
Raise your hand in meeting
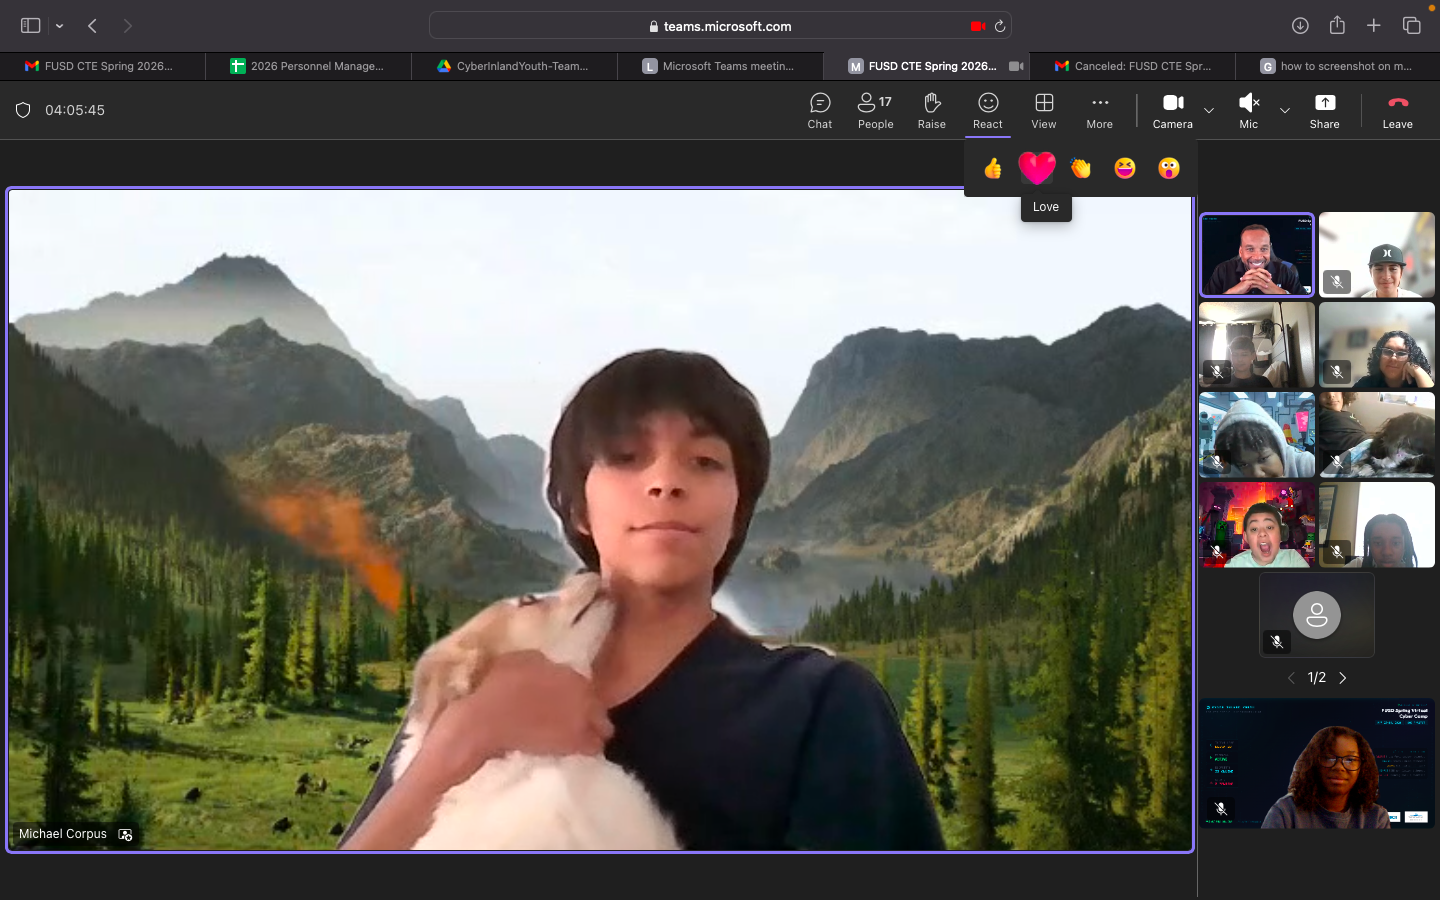tap(931, 110)
